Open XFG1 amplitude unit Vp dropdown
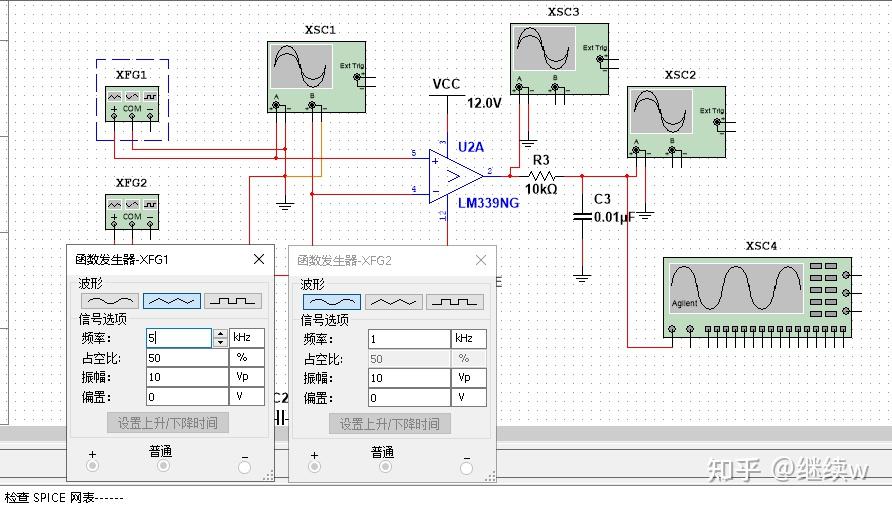 (x=247, y=377)
